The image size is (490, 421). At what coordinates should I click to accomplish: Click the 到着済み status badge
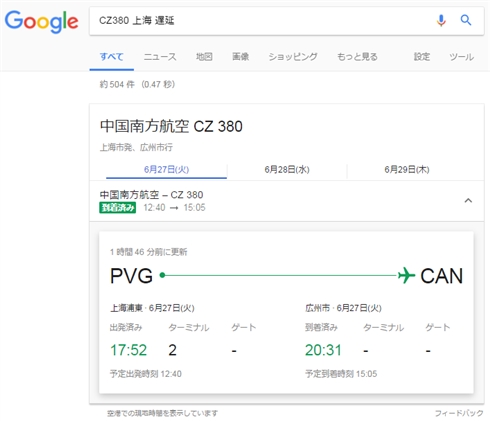coord(117,208)
